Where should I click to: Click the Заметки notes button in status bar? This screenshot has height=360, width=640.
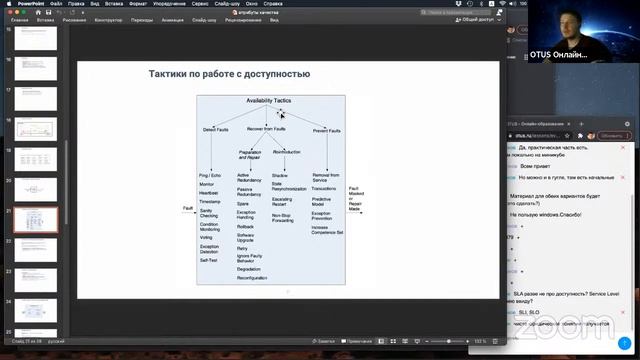[x=324, y=341]
